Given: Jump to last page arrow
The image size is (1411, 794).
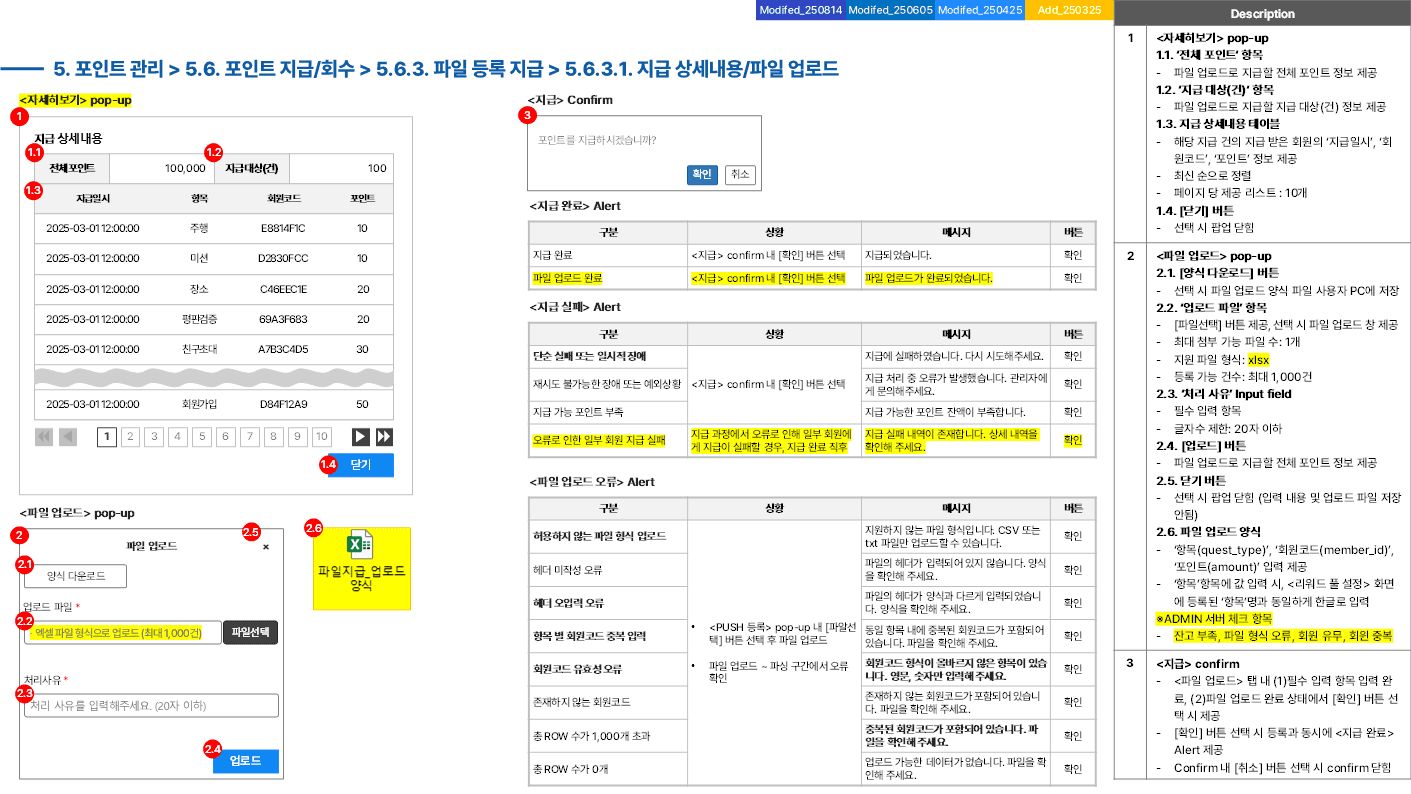Looking at the screenshot, I should coord(384,437).
